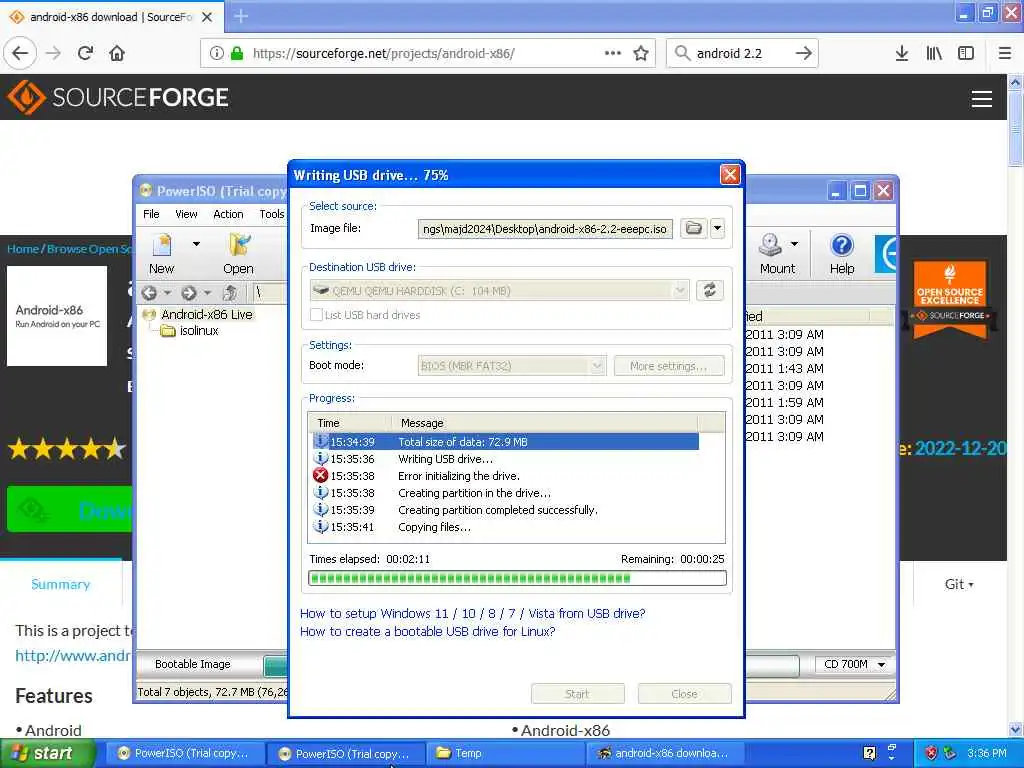The height and width of the screenshot is (768, 1024).
Task: Expand the Mount button dropdown arrow
Action: tap(794, 244)
